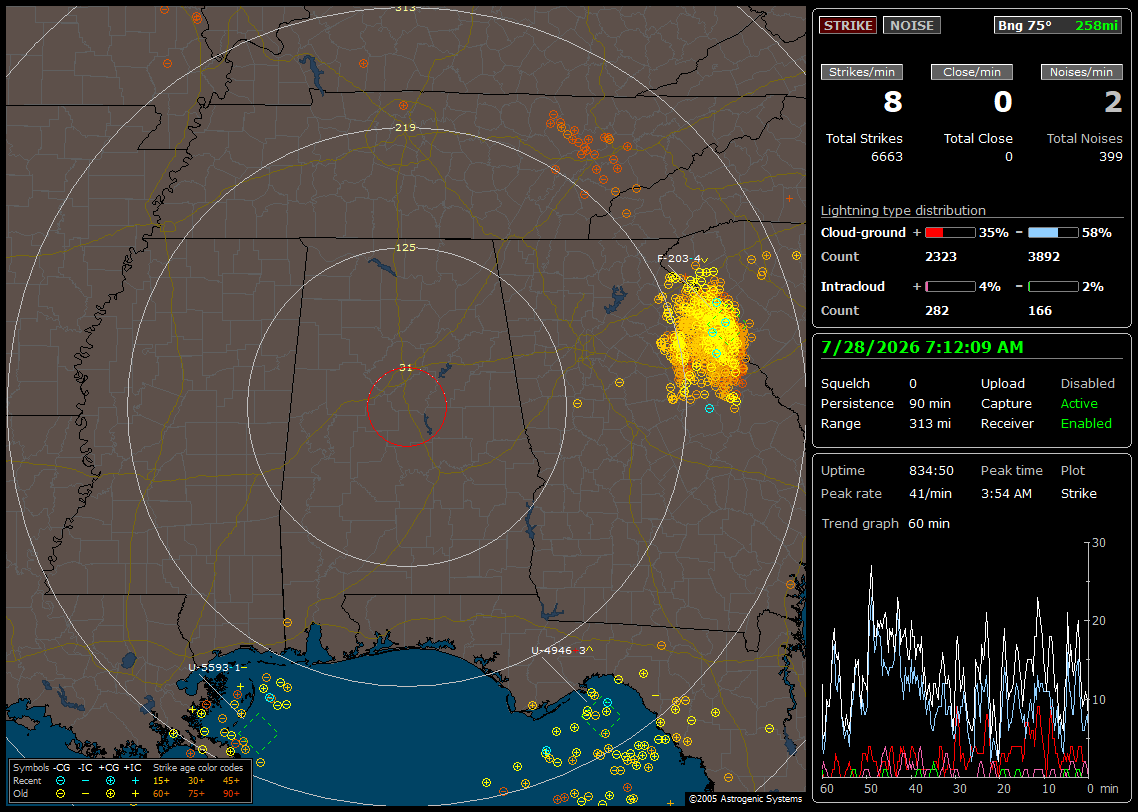Click the negative intracloud count 166
This screenshot has width=1138, height=812.
[1040, 311]
